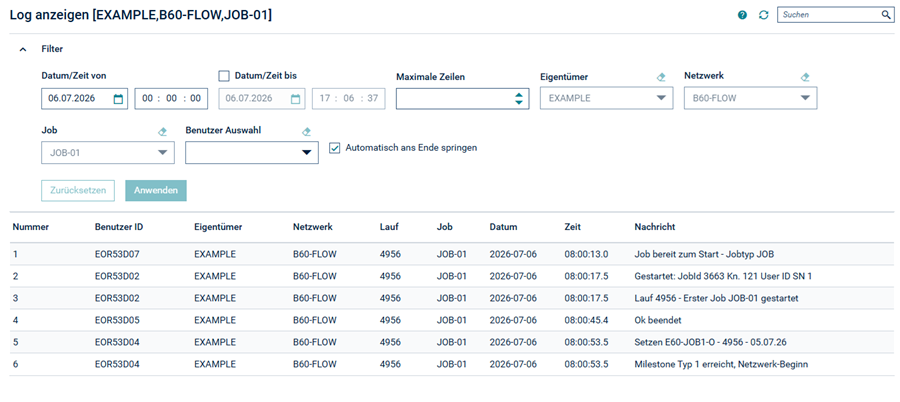
Task: Click the Eigentümer column header
Action: [218, 227]
